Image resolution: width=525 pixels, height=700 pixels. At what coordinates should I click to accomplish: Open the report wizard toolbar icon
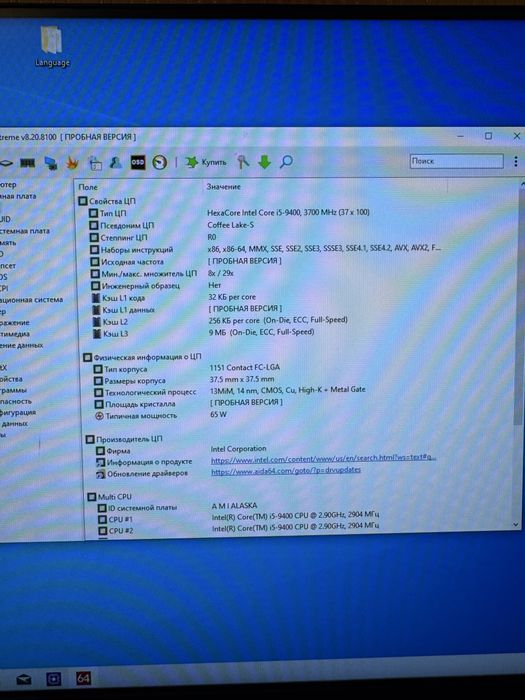point(95,163)
